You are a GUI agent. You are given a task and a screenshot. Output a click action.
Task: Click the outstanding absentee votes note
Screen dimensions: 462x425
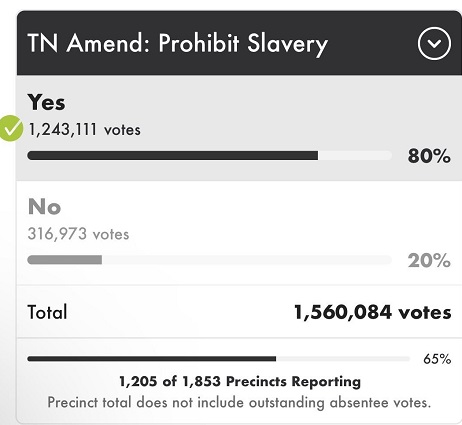[x=239, y=402]
